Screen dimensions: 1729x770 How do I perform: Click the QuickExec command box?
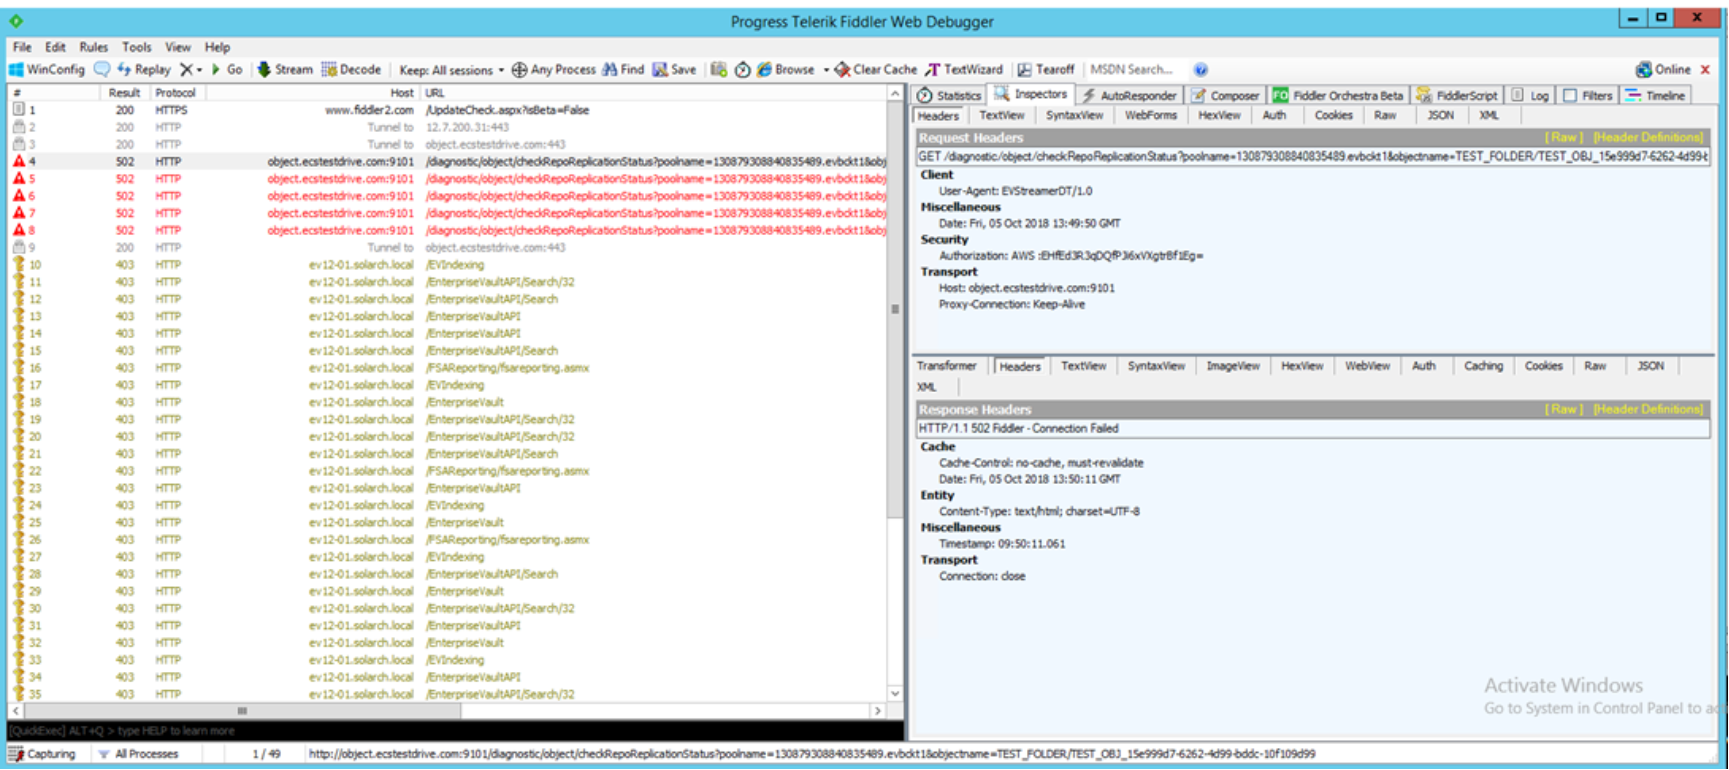point(455,731)
